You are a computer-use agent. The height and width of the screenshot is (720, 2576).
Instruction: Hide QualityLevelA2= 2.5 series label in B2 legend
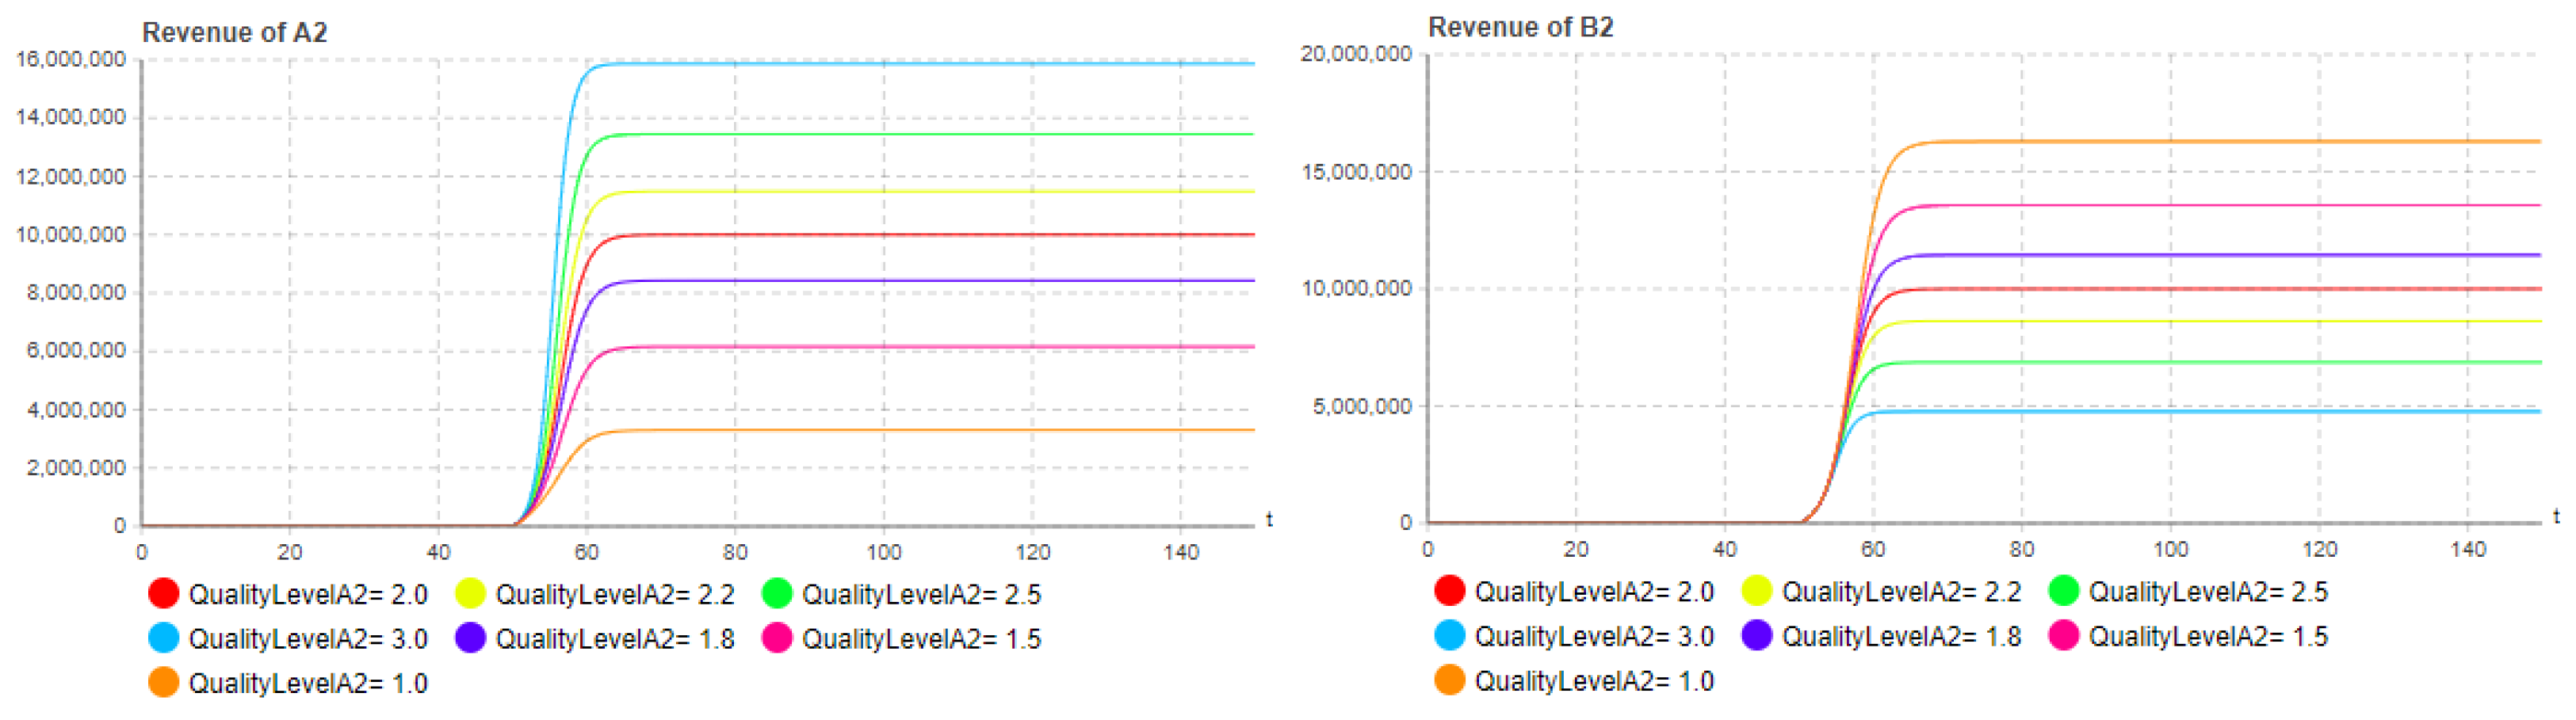2207,592
